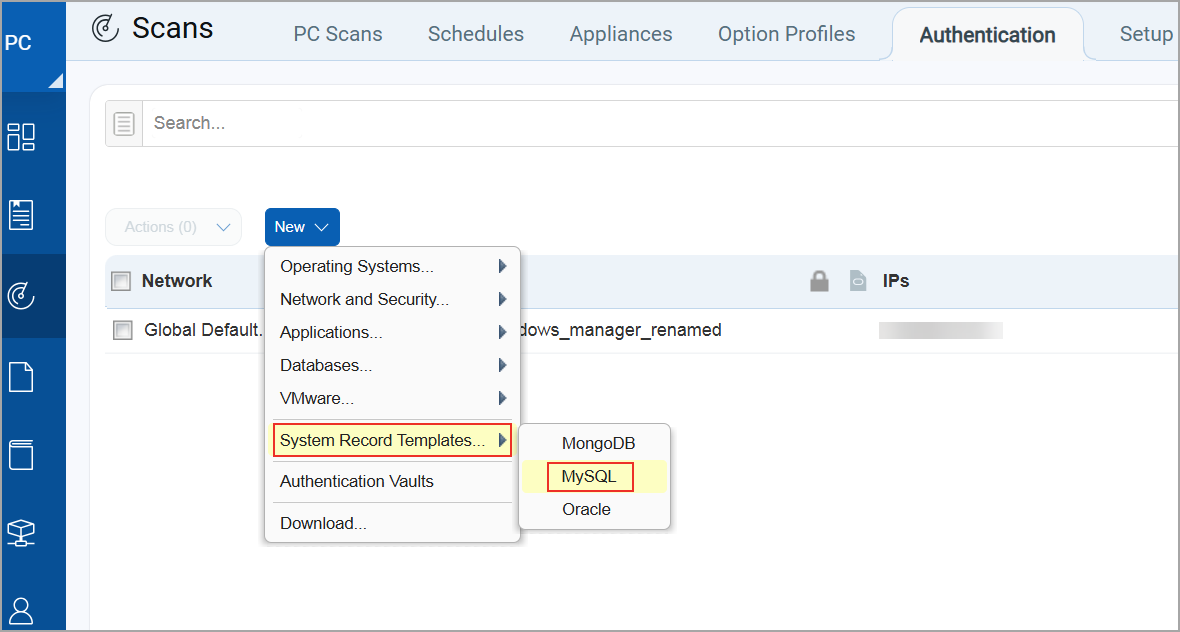Click inside the Search field
Image resolution: width=1180 pixels, height=632 pixels.
[x=600, y=124]
